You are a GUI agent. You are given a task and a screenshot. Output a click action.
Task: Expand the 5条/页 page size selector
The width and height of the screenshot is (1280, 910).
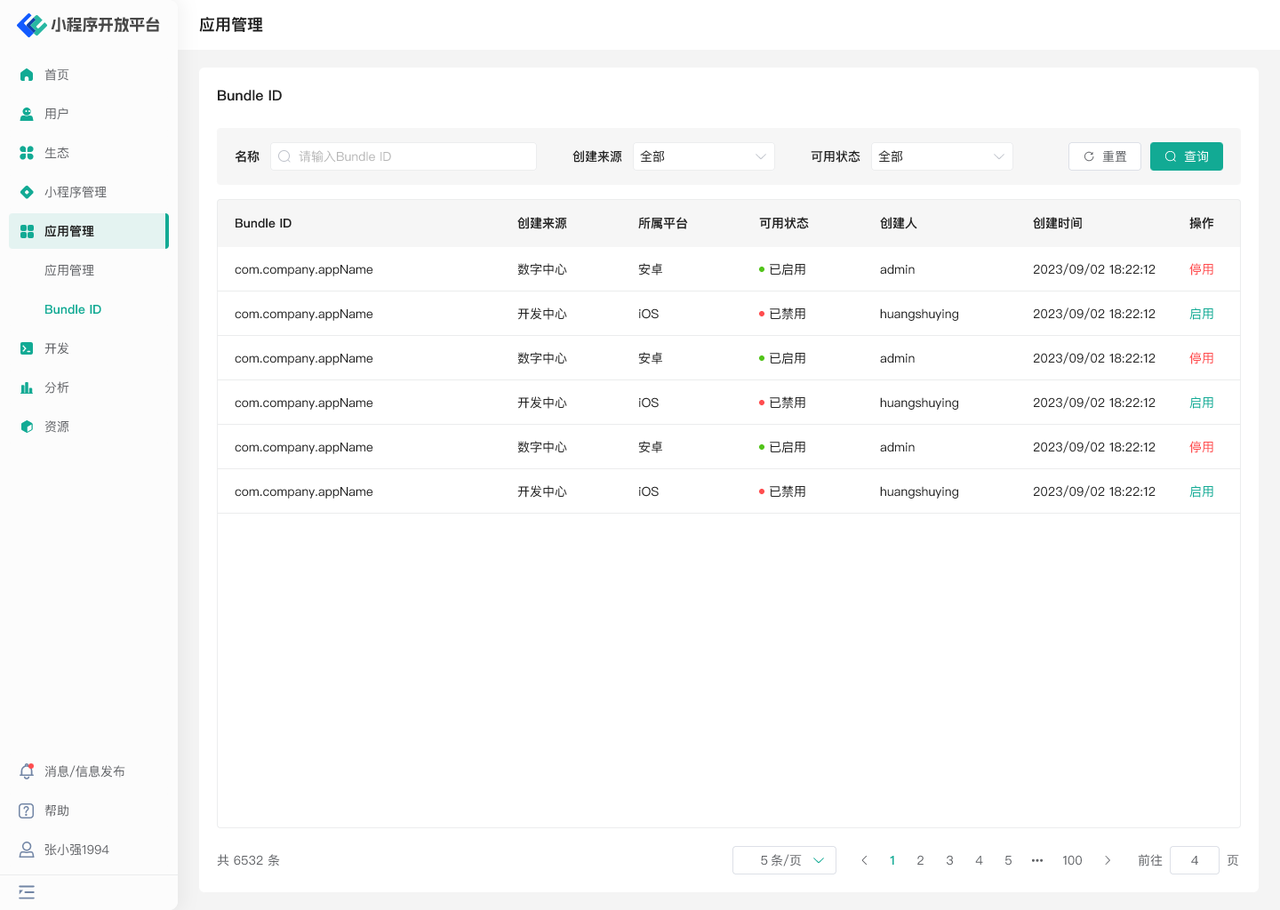point(784,860)
